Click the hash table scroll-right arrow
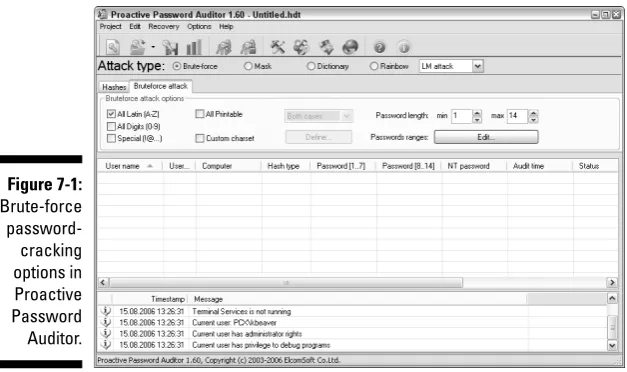627x372 pixels. click(x=612, y=283)
